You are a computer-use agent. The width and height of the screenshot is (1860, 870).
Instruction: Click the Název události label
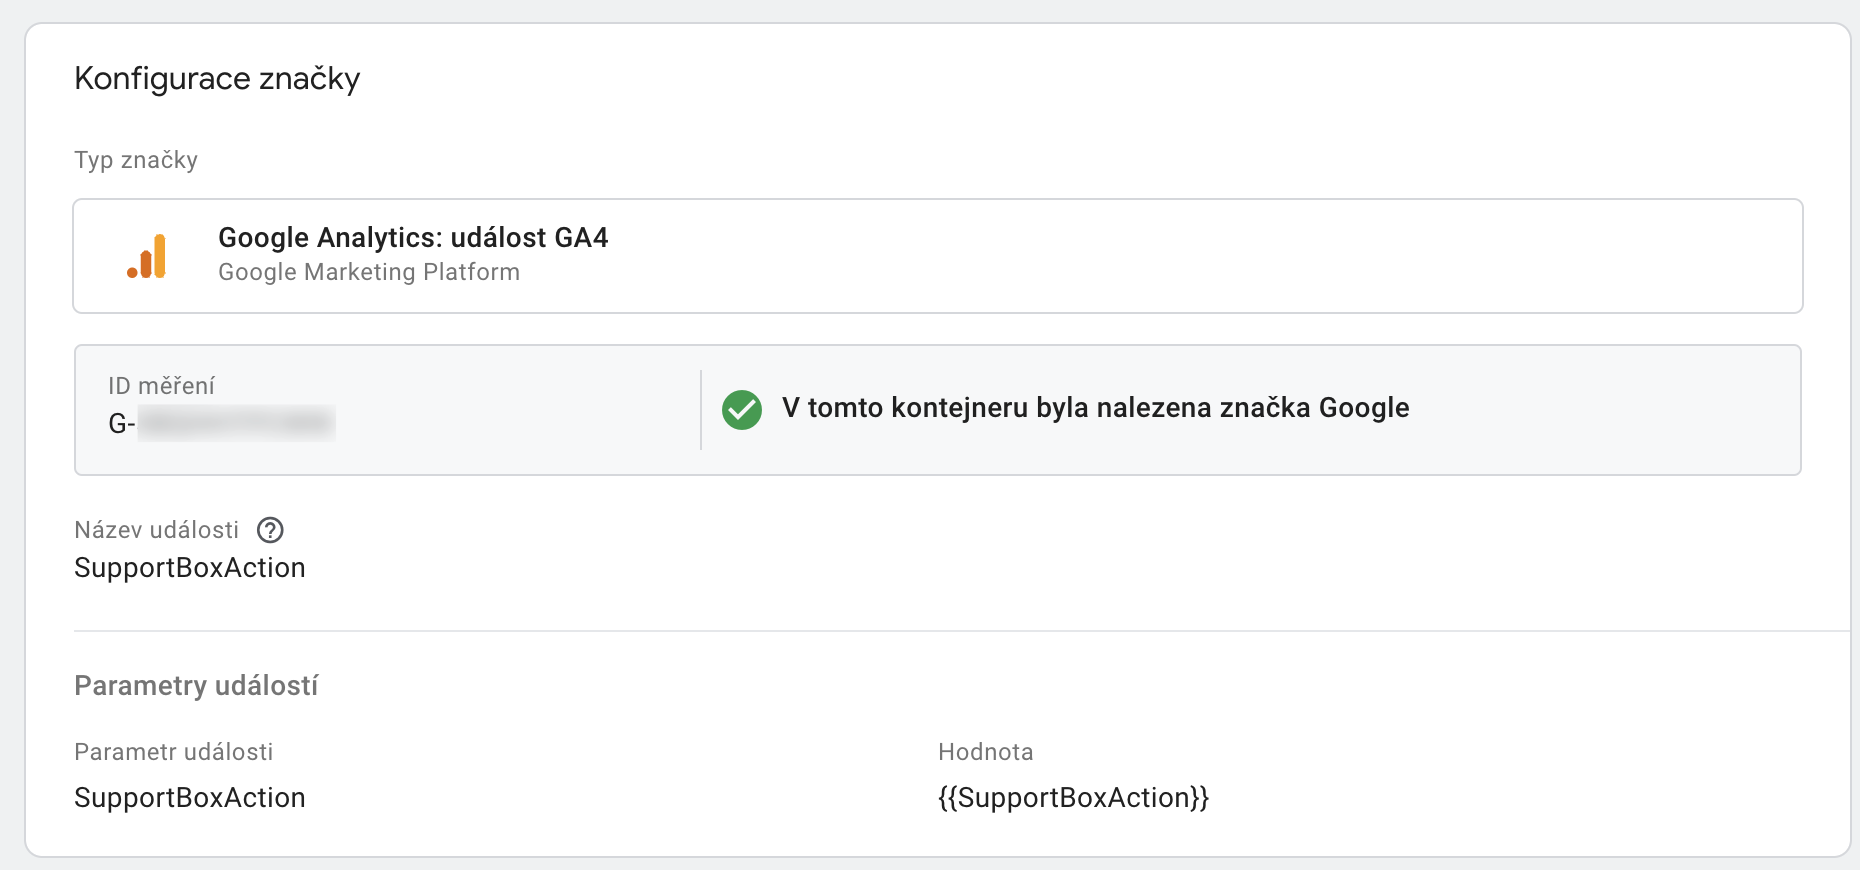(157, 530)
